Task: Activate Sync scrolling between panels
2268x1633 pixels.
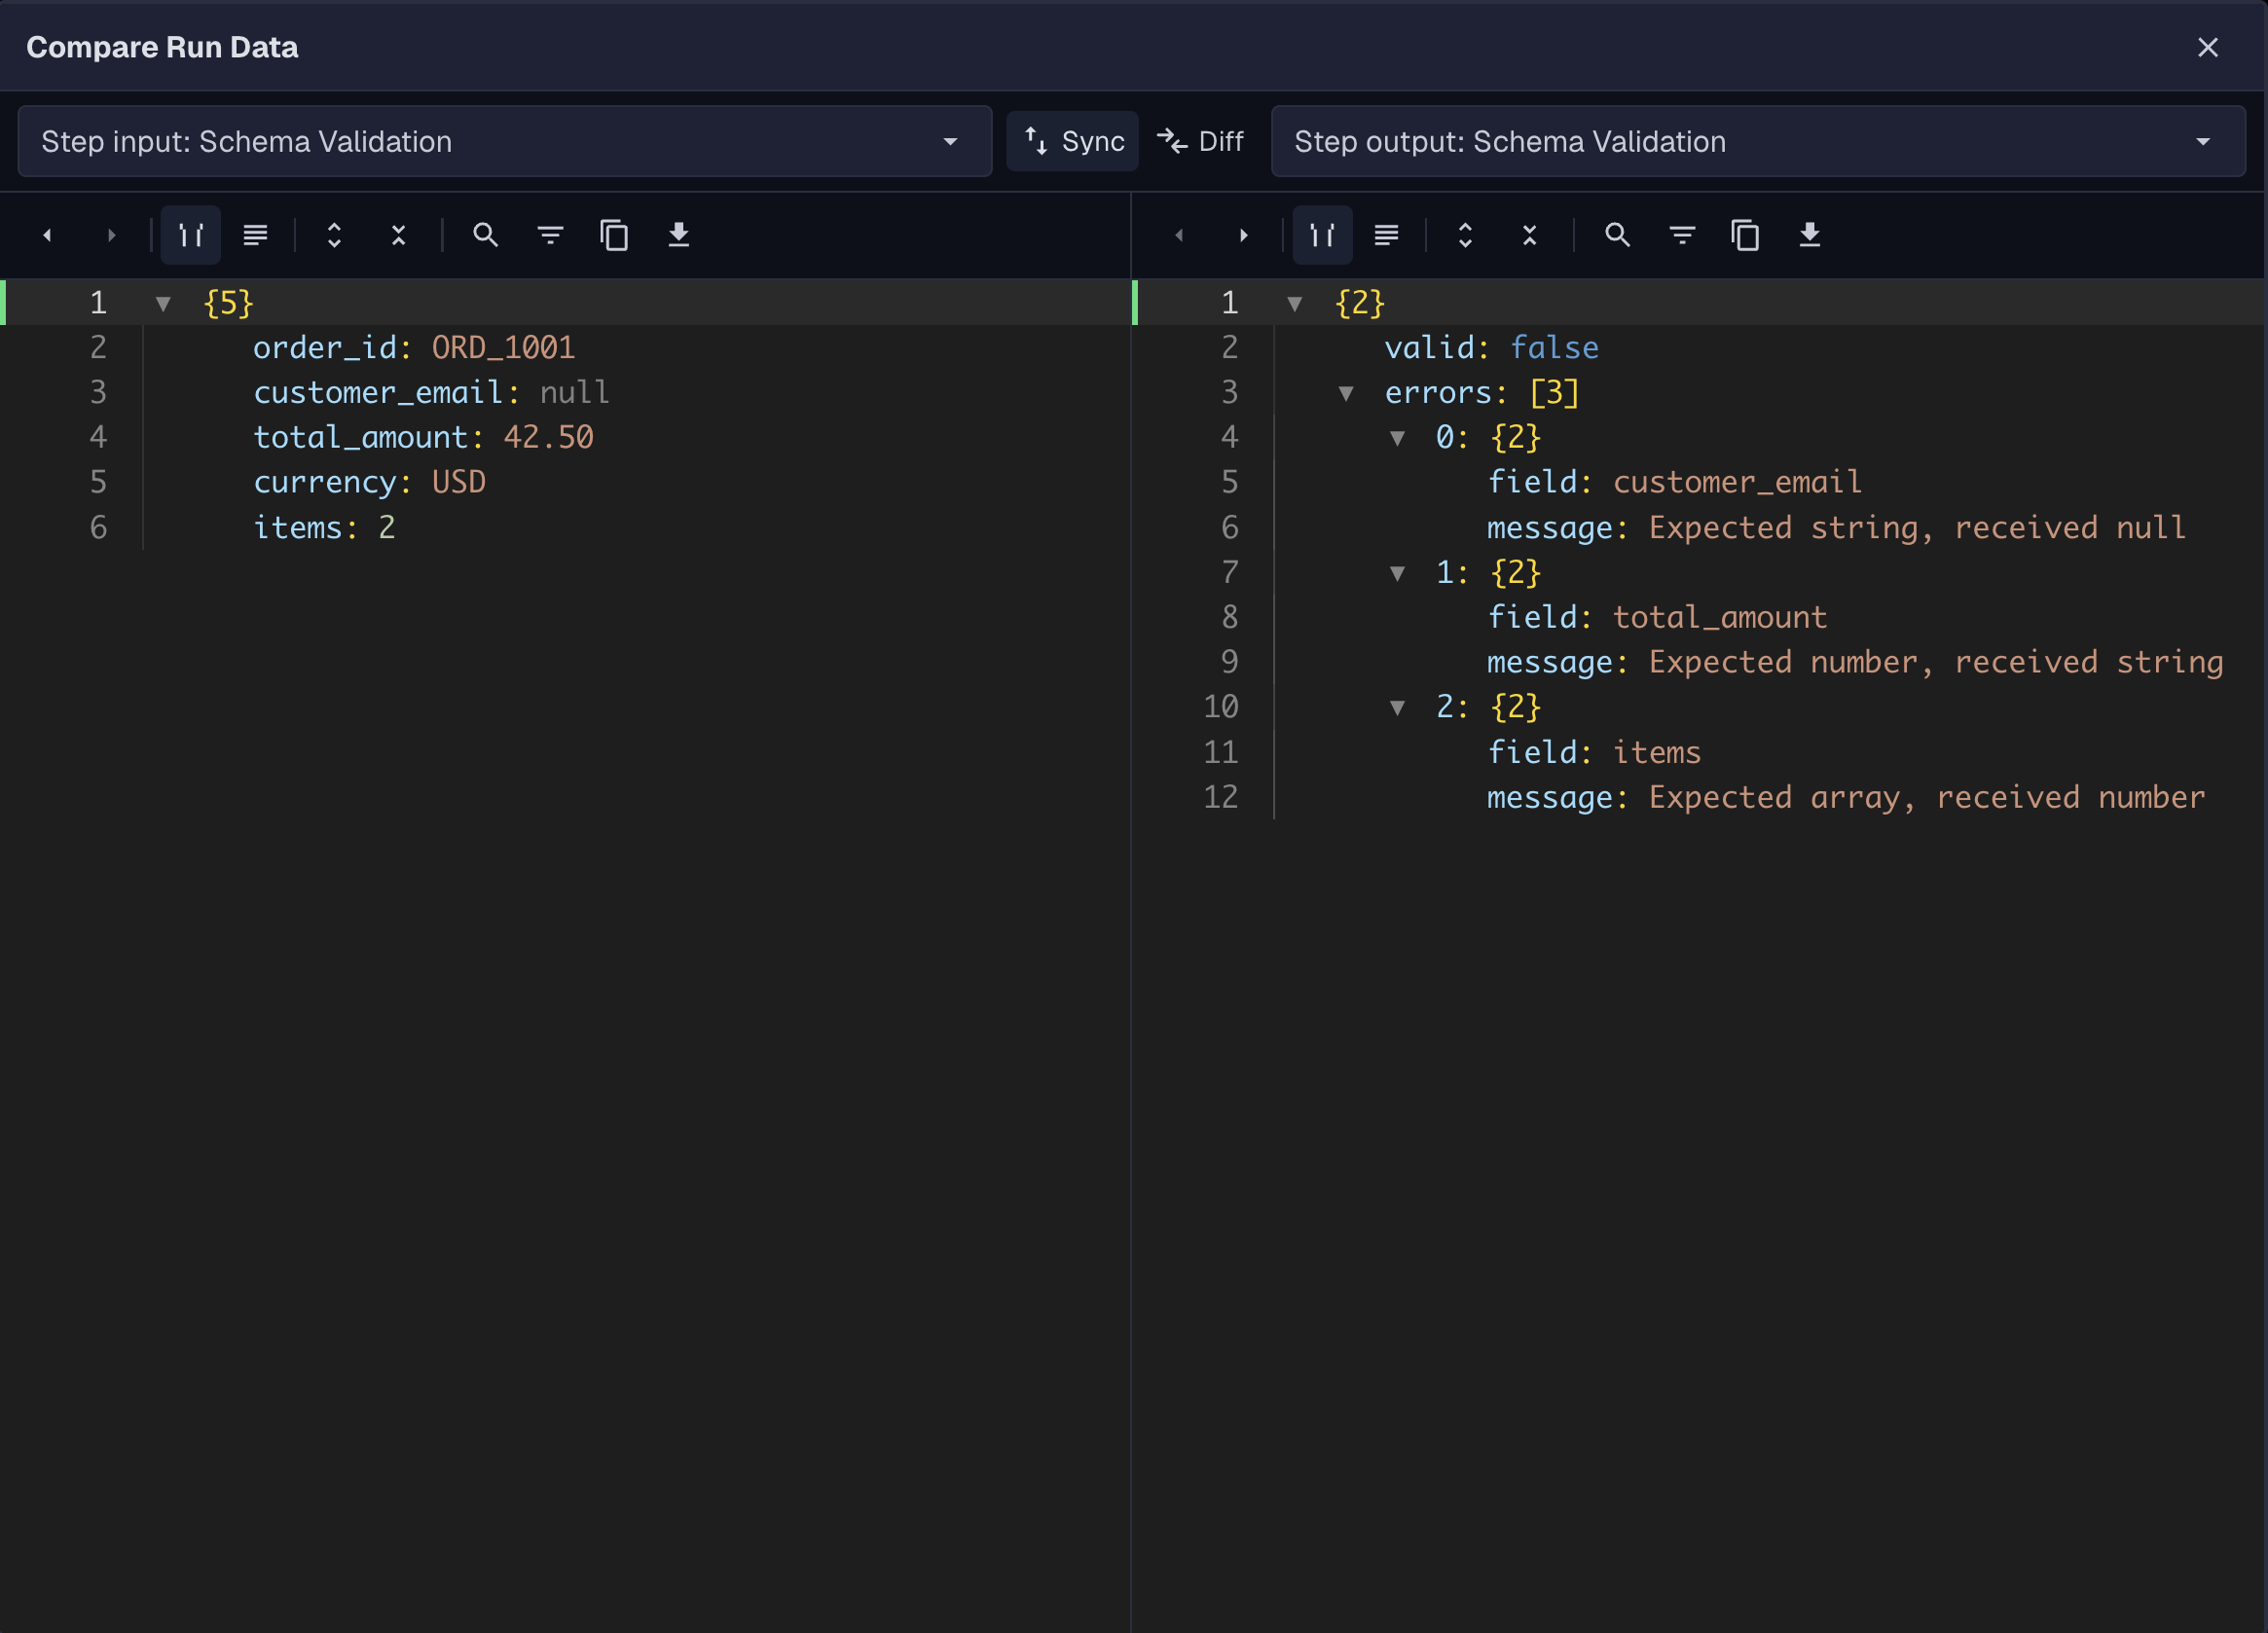Action: click(1072, 141)
